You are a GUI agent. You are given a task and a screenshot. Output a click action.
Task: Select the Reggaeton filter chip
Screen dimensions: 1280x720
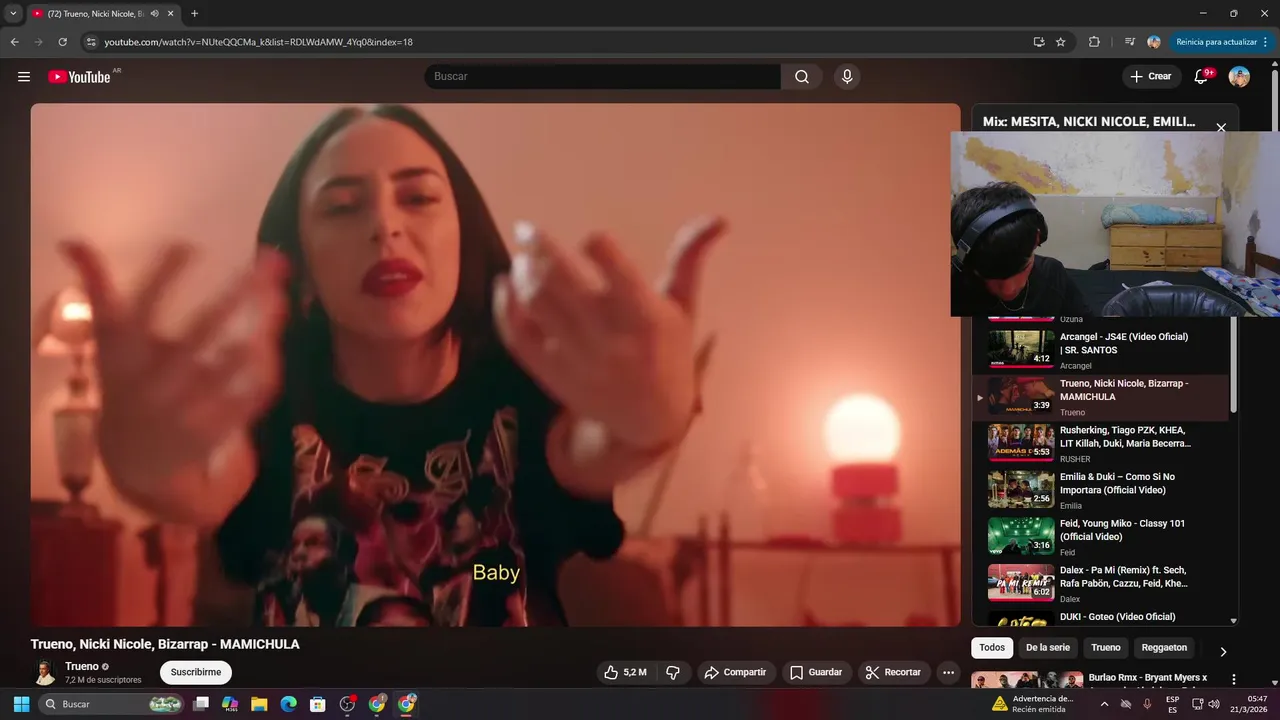pyautogui.click(x=1164, y=648)
